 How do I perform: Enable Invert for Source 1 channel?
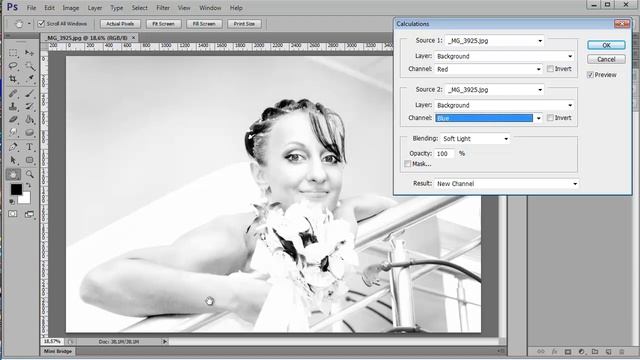550,69
